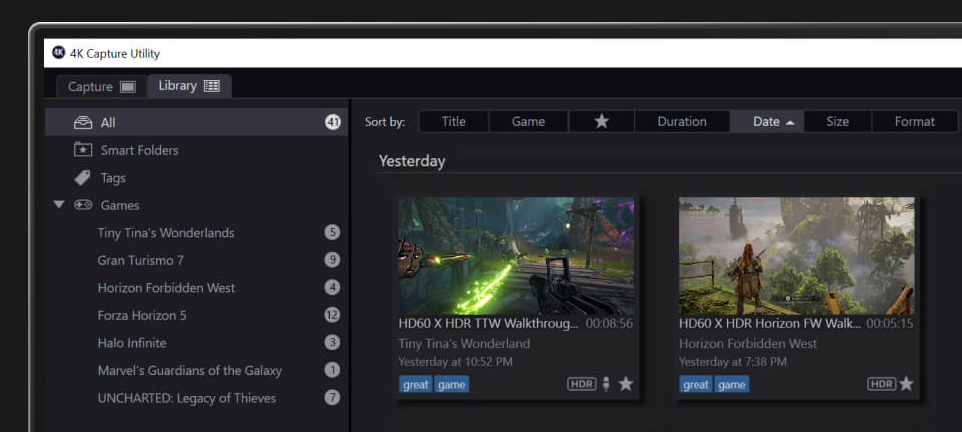Click HDR badge on Horizon FW card
Viewport: 962px width, 432px height.
coord(882,384)
